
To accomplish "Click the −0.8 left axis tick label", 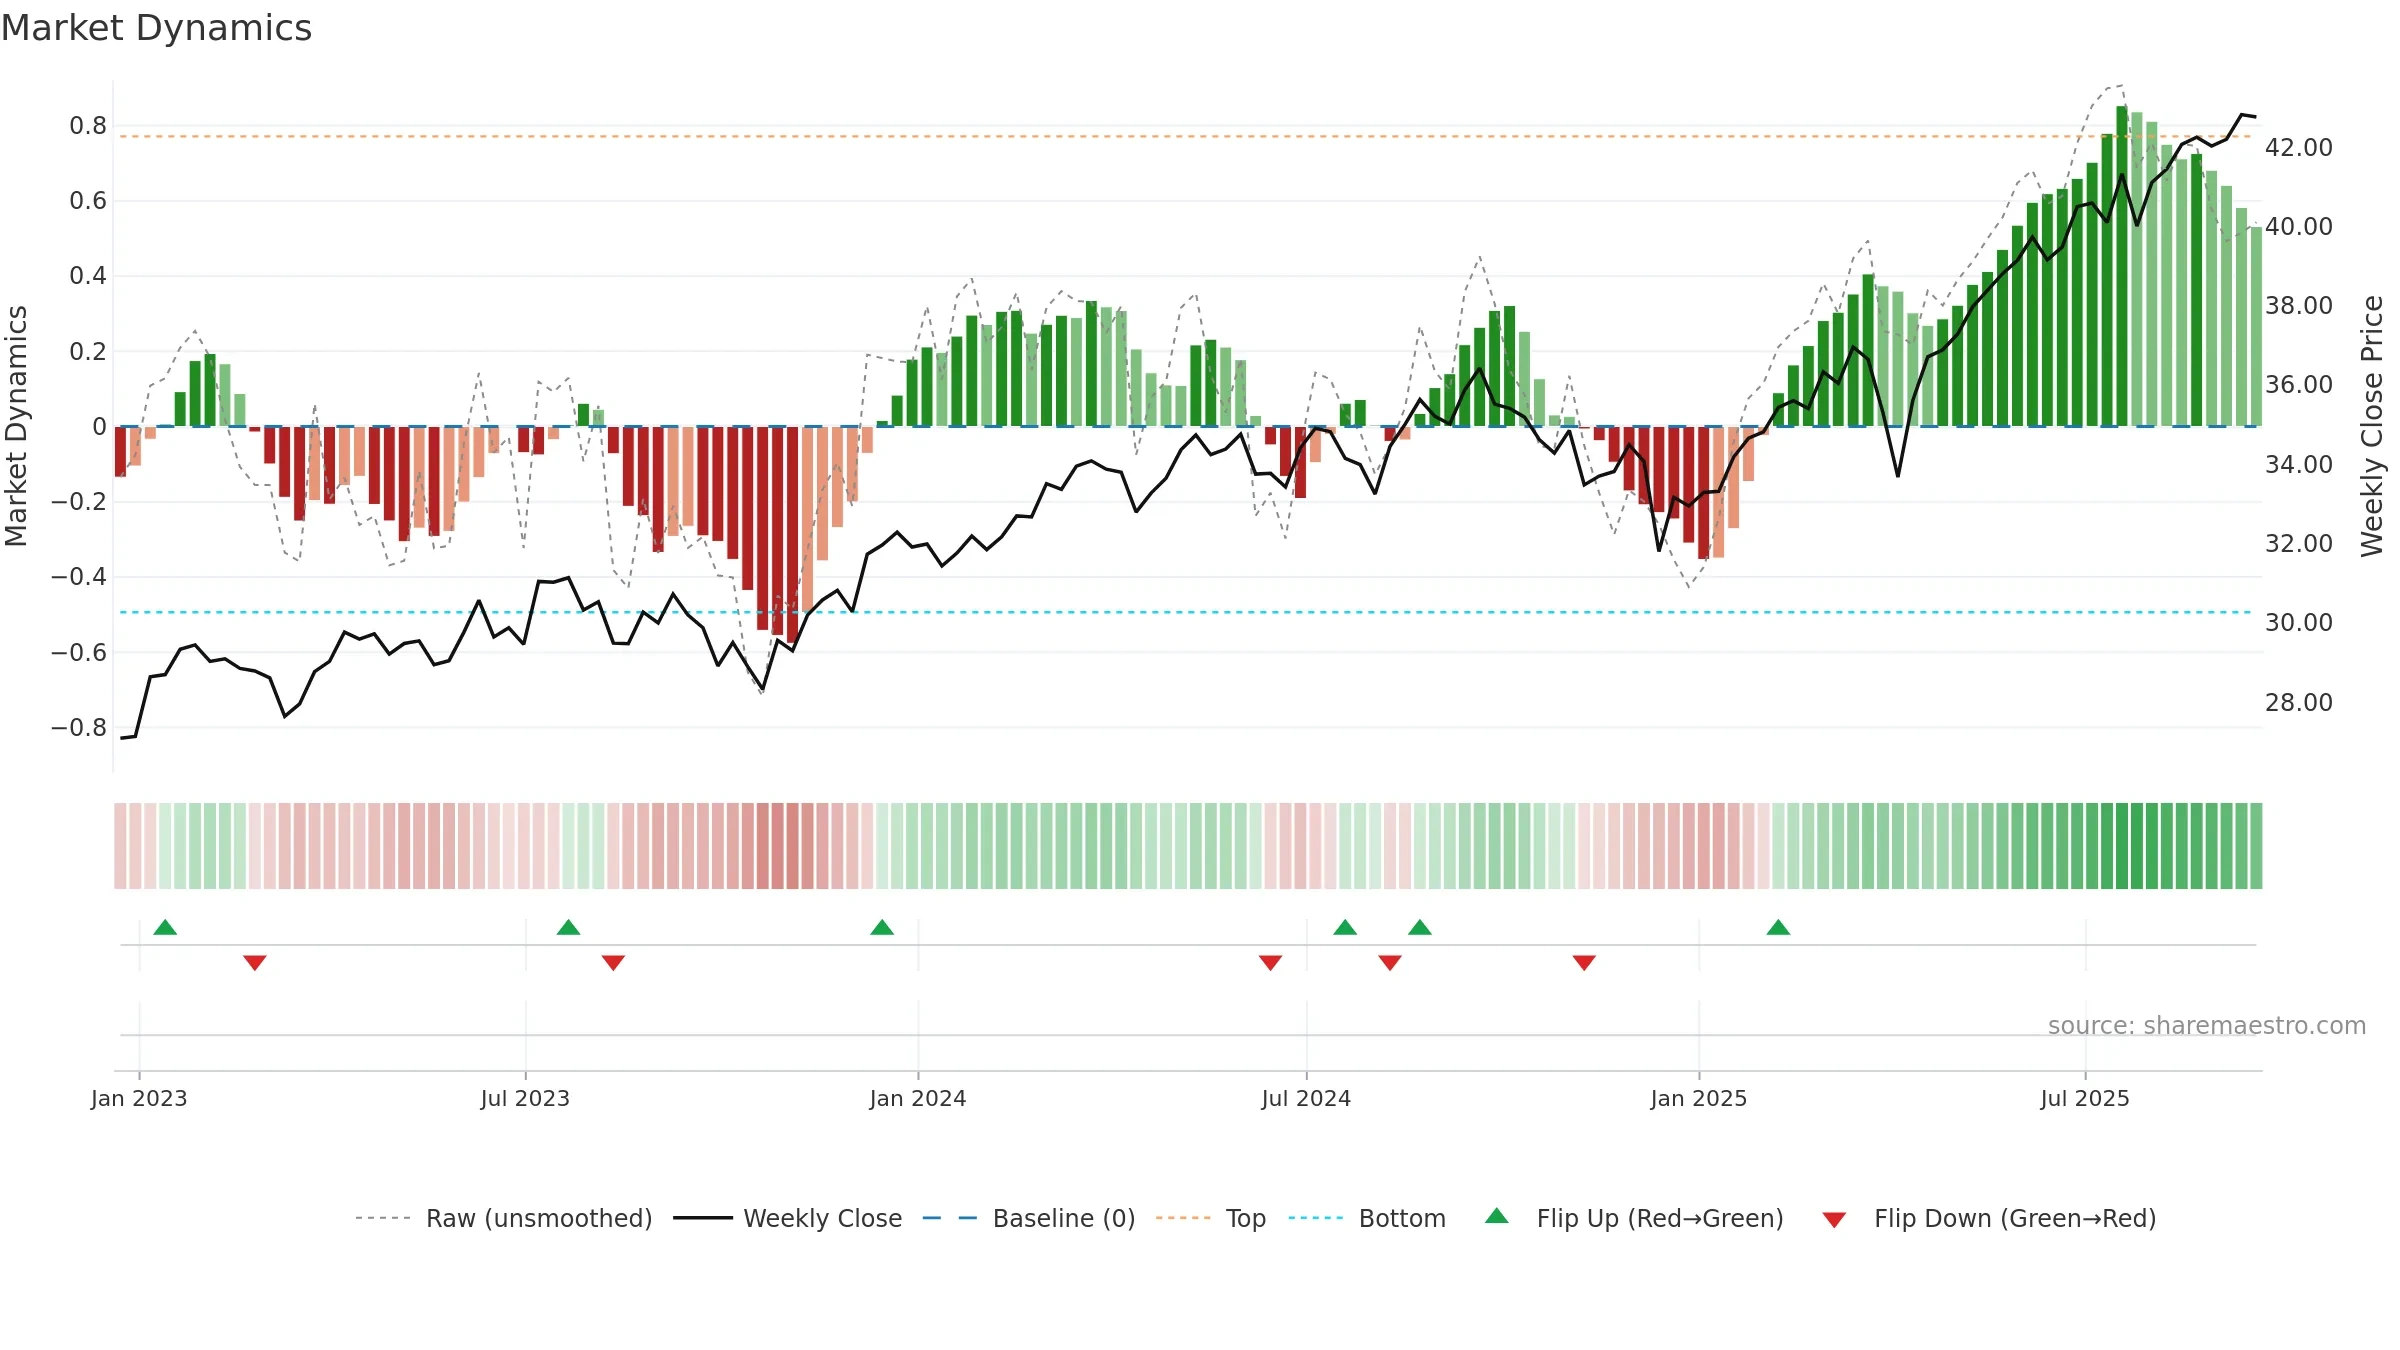I will pos(79,727).
